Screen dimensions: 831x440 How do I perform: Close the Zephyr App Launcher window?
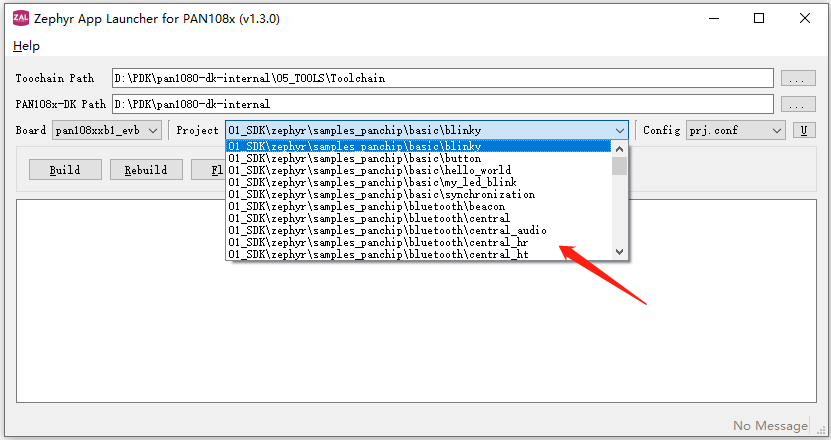[x=805, y=18]
